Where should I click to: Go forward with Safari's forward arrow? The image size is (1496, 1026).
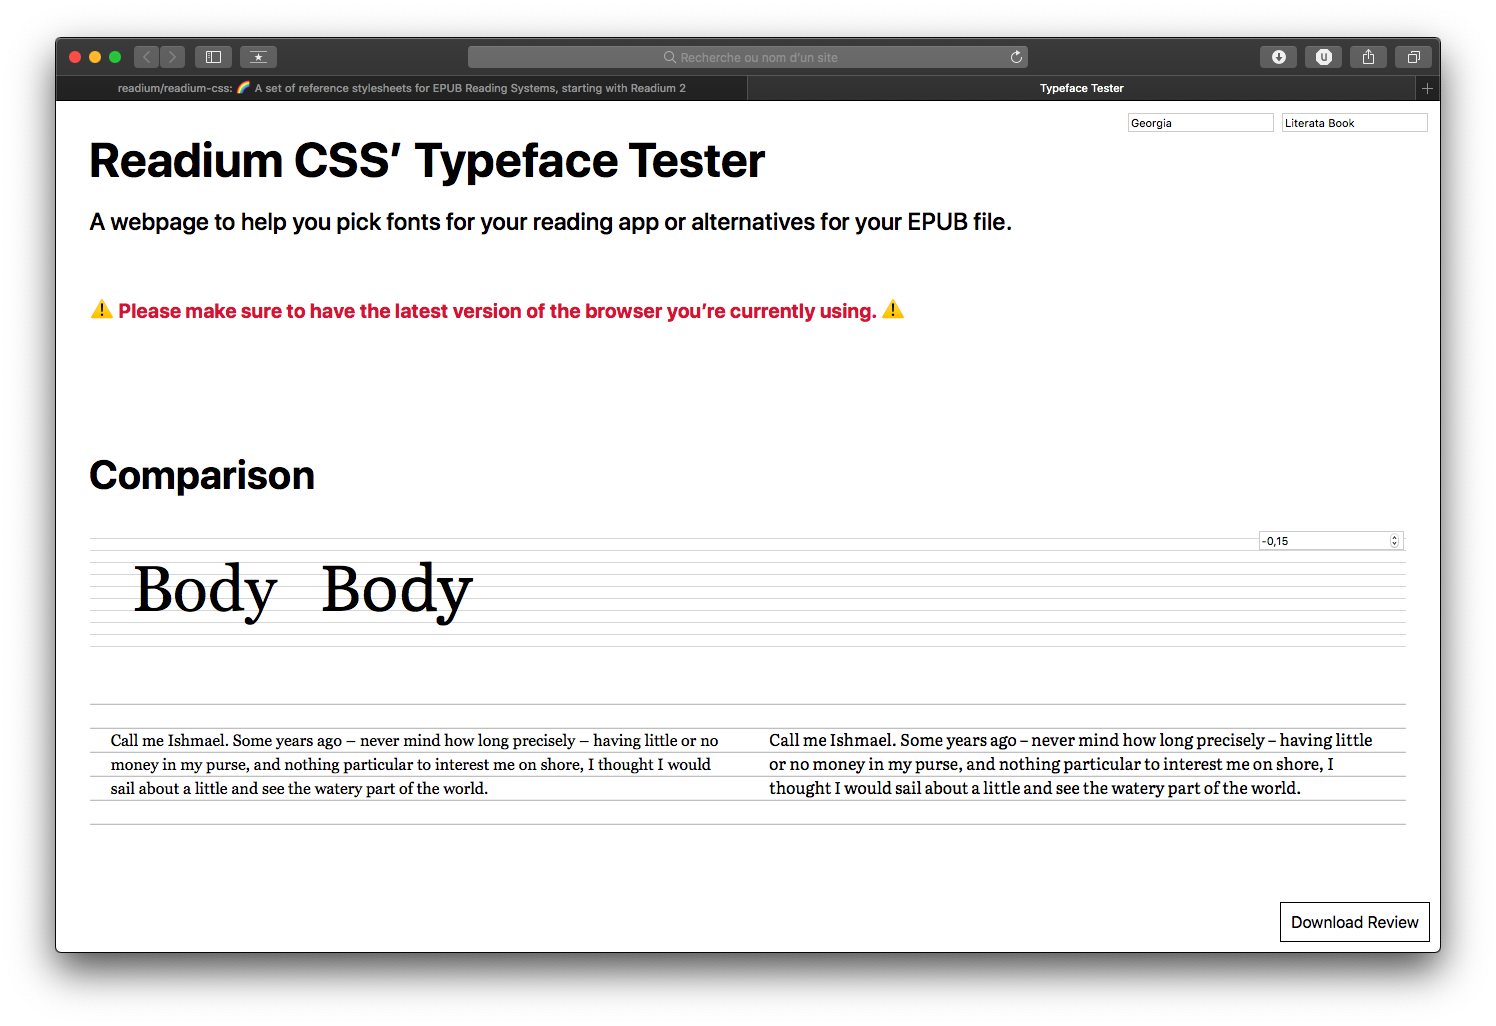(x=173, y=57)
